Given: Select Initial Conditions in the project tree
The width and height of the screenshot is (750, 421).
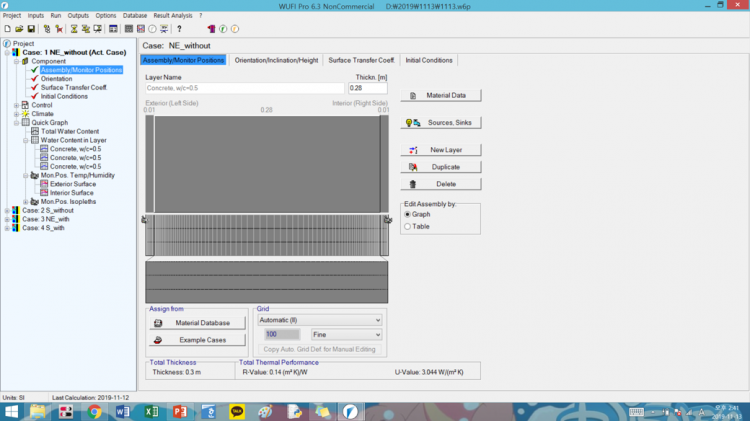Looking at the screenshot, I should 65,96.
